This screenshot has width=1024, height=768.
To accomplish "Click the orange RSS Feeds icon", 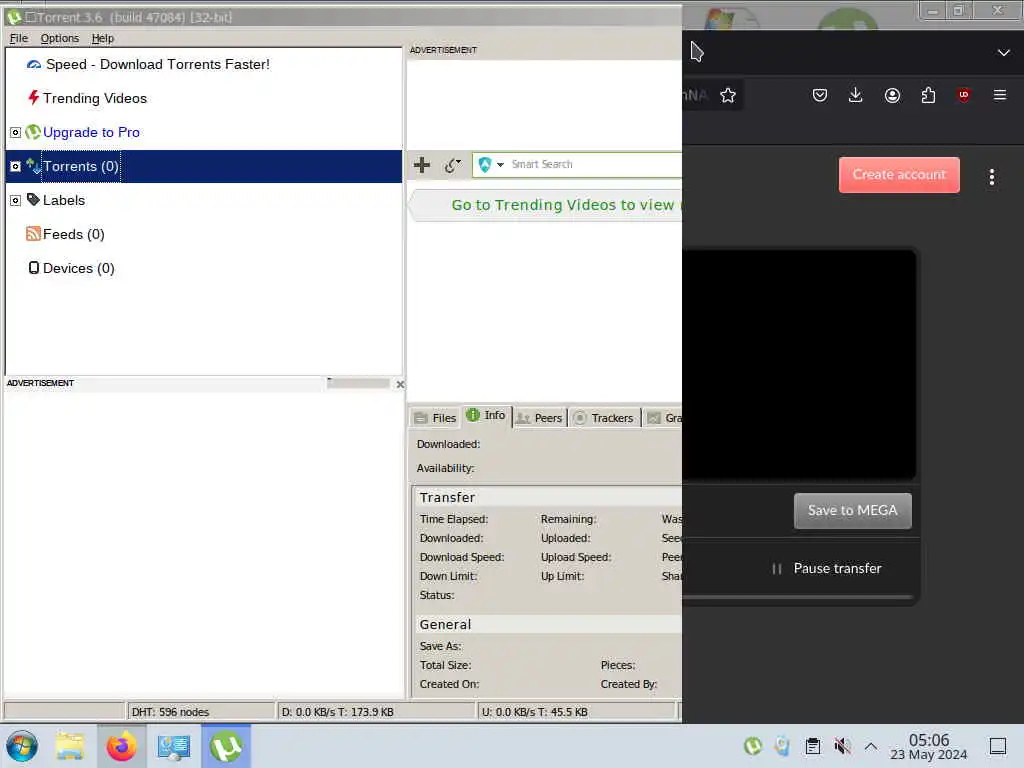I will 33,234.
